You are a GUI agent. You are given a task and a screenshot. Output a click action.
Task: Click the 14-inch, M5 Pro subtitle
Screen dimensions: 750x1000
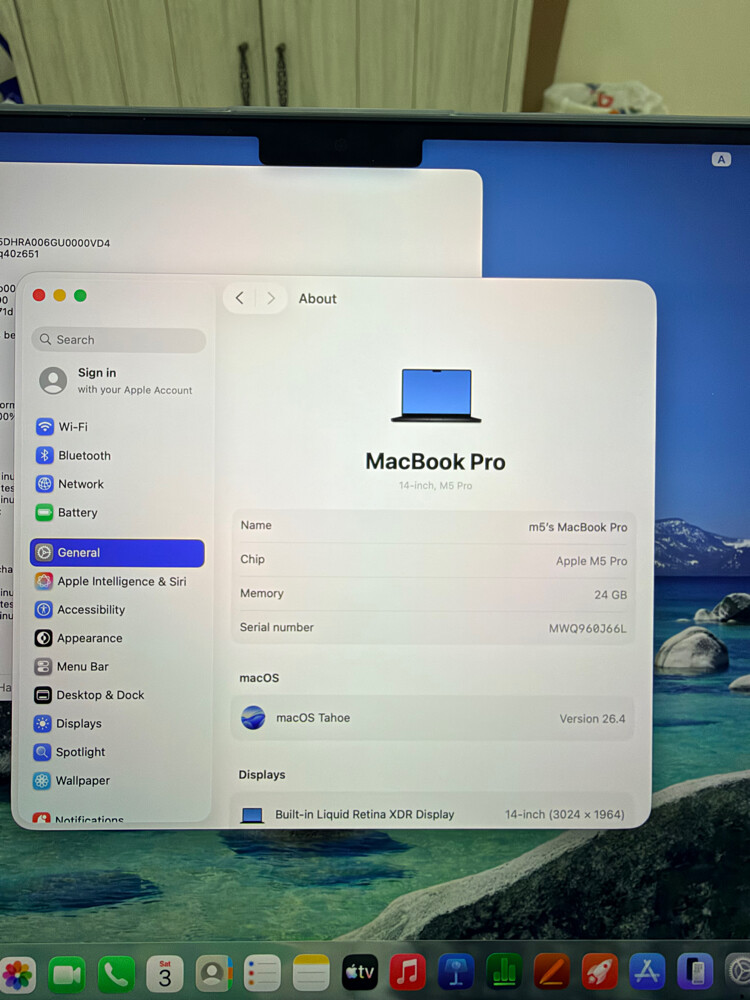pyautogui.click(x=436, y=485)
